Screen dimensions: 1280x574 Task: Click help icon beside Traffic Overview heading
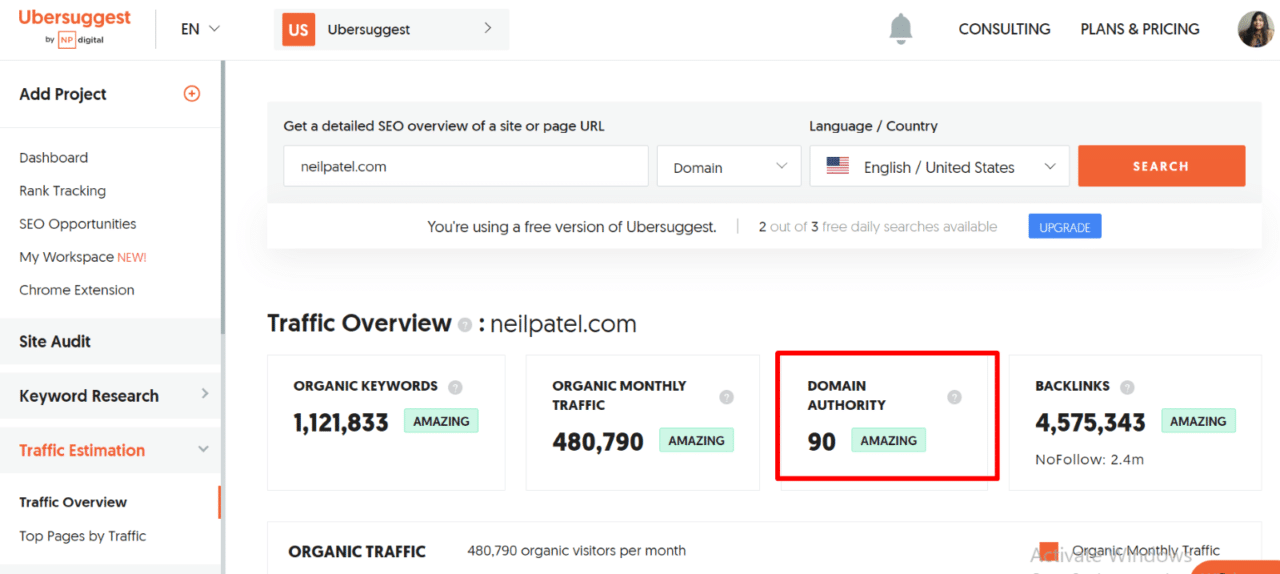(464, 325)
